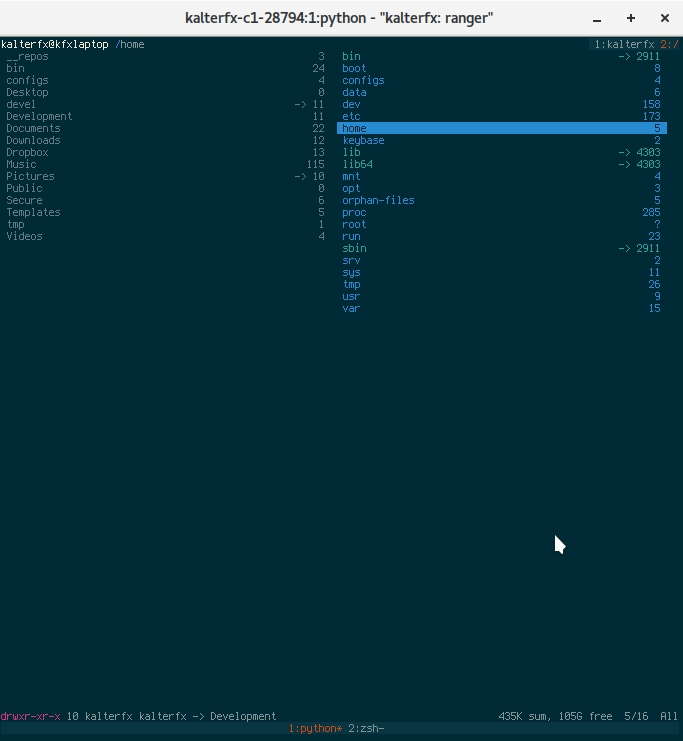
Task: Switch to ranger tab 2:/
Action: (x=669, y=44)
